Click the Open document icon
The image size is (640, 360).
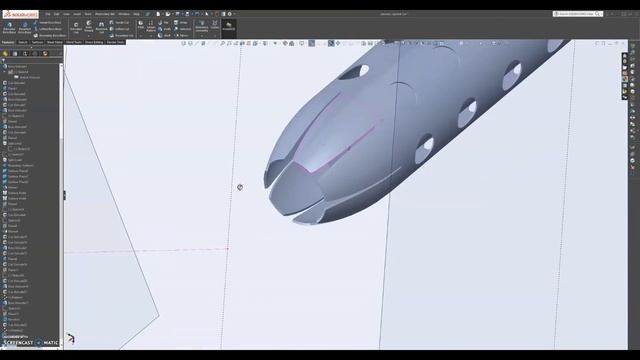coord(168,14)
